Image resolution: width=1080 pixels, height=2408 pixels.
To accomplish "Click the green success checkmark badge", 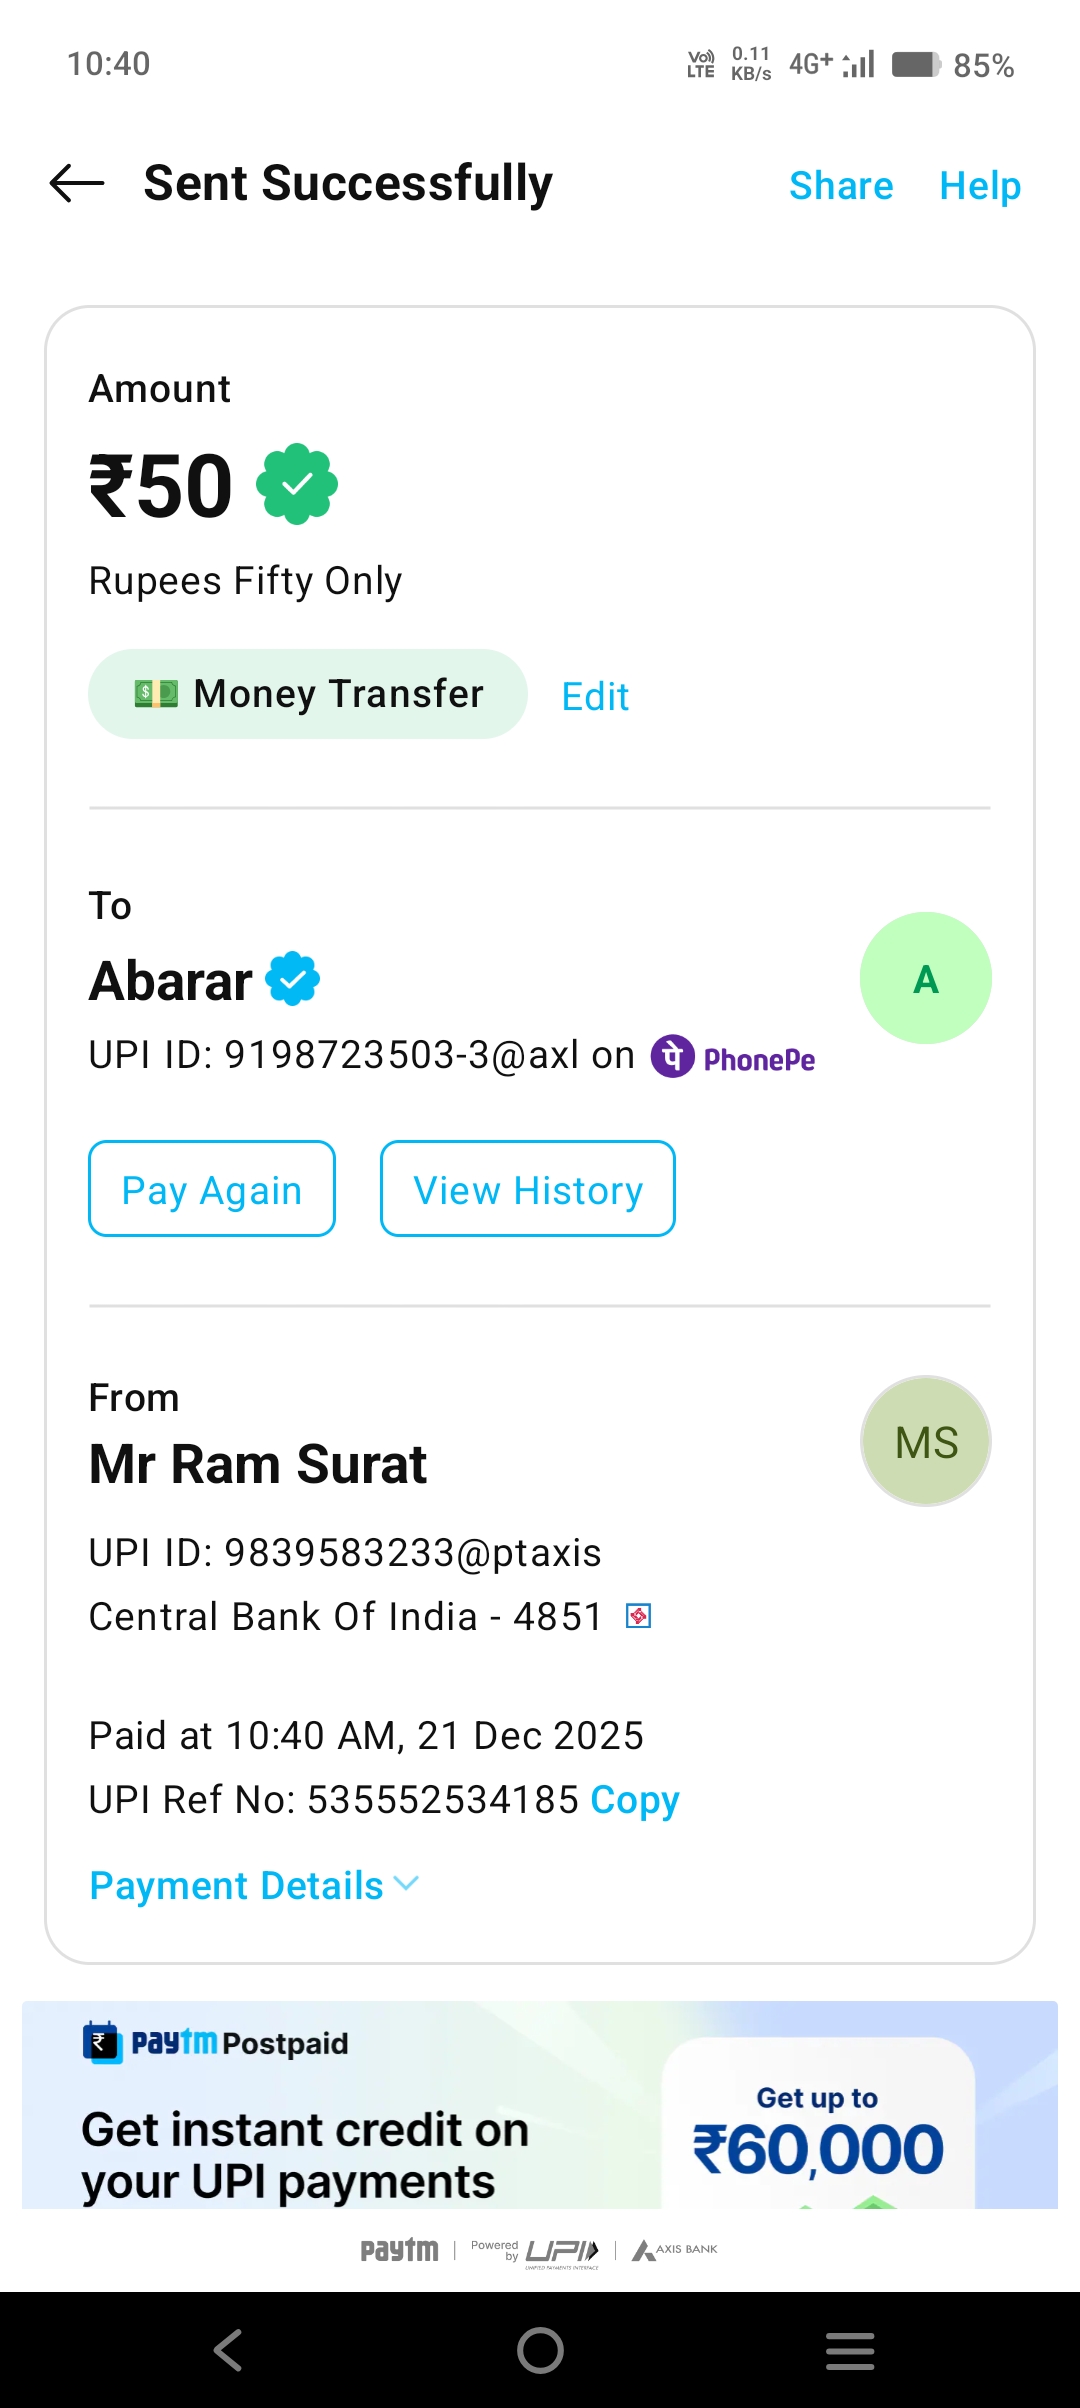I will [x=297, y=485].
